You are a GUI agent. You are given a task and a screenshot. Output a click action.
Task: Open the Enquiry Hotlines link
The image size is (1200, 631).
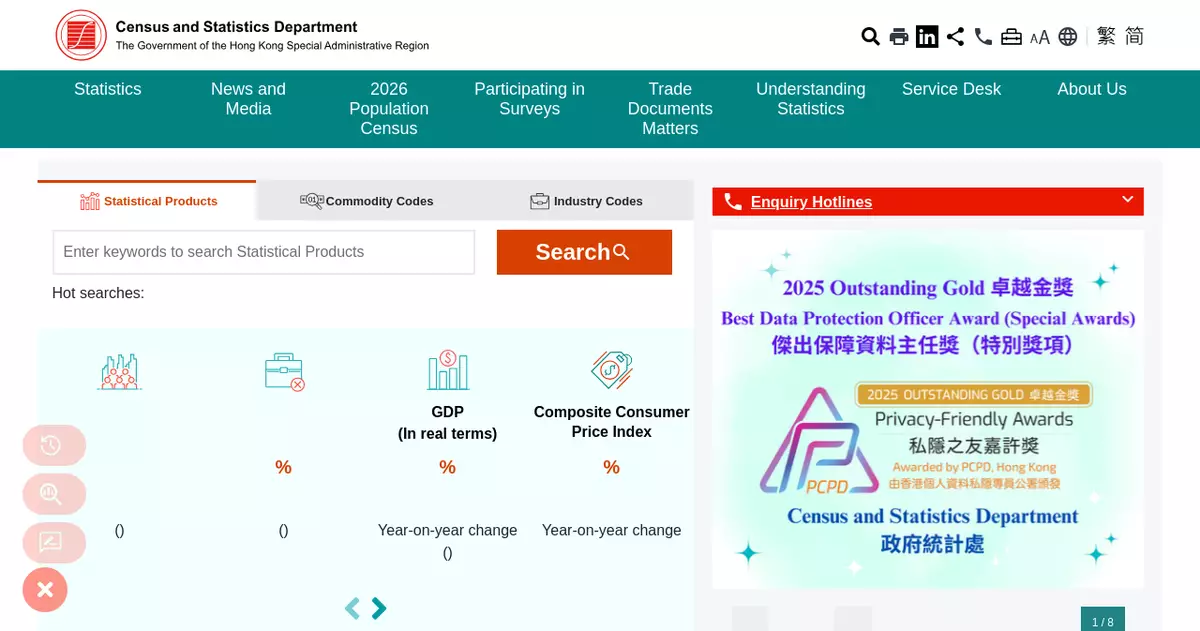pos(811,202)
